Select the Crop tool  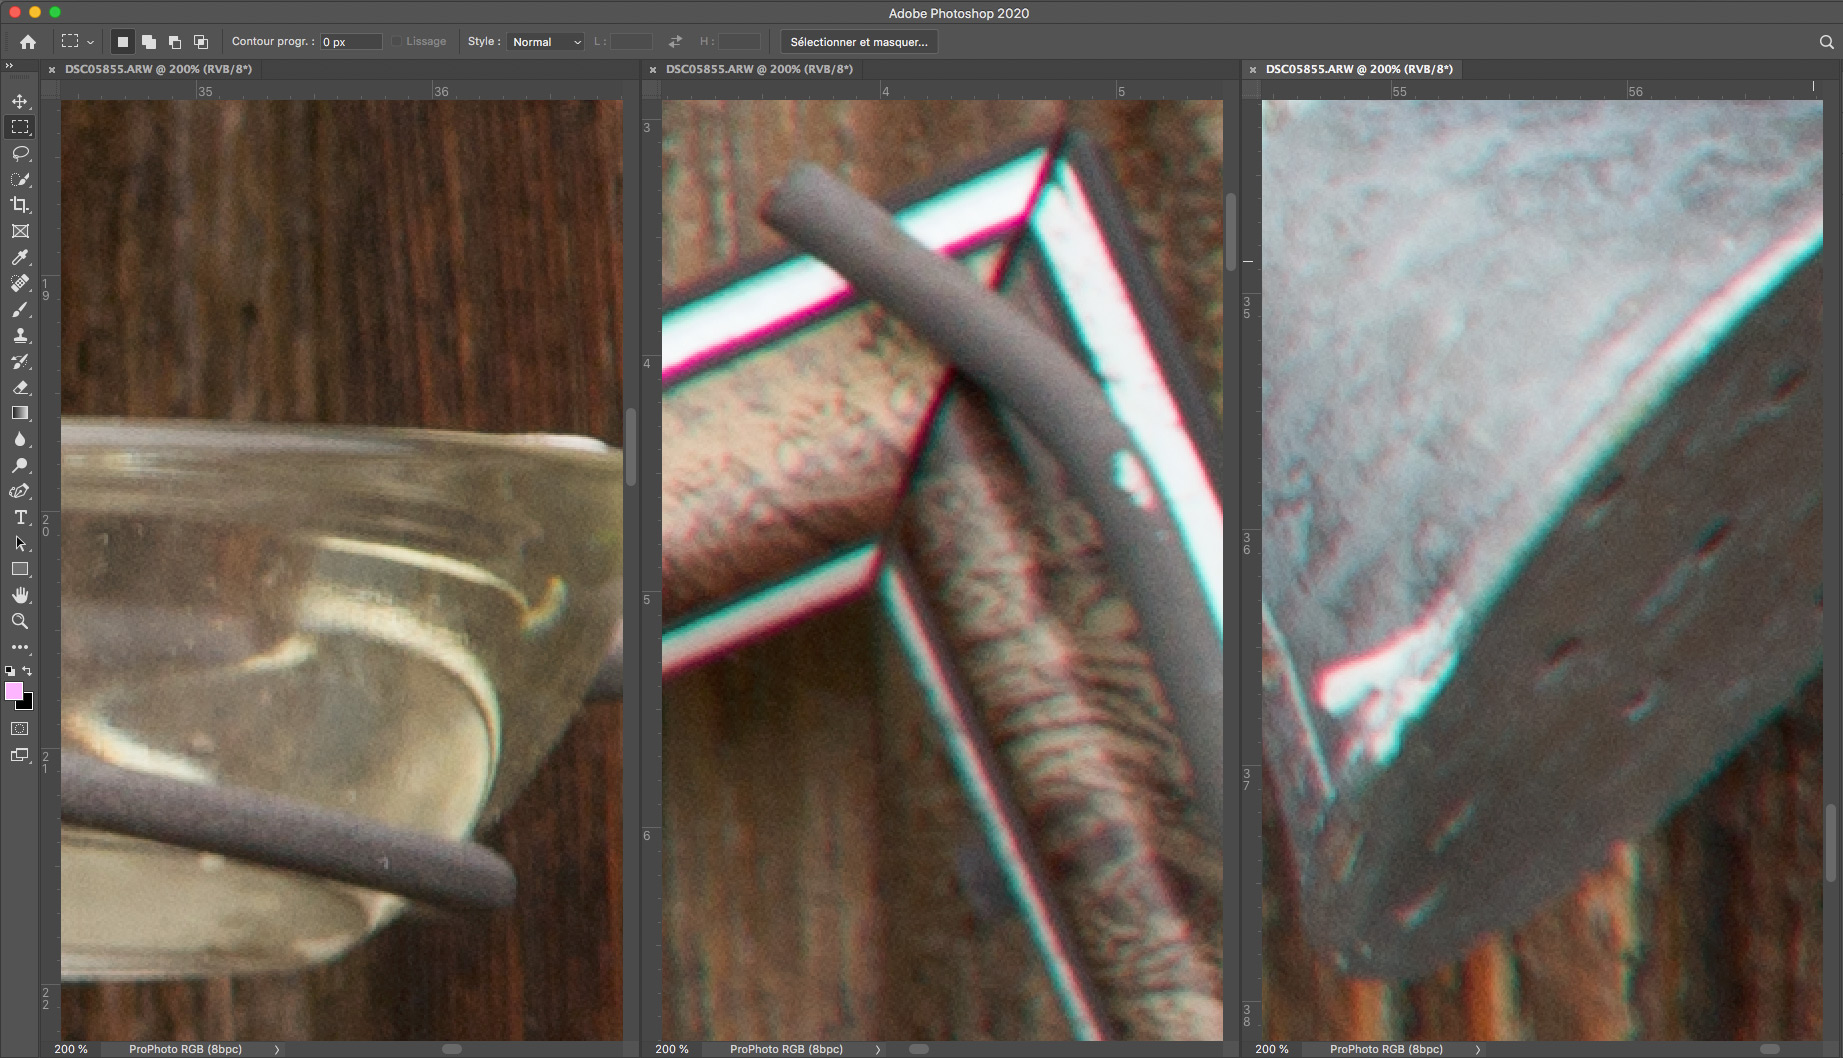[20, 205]
